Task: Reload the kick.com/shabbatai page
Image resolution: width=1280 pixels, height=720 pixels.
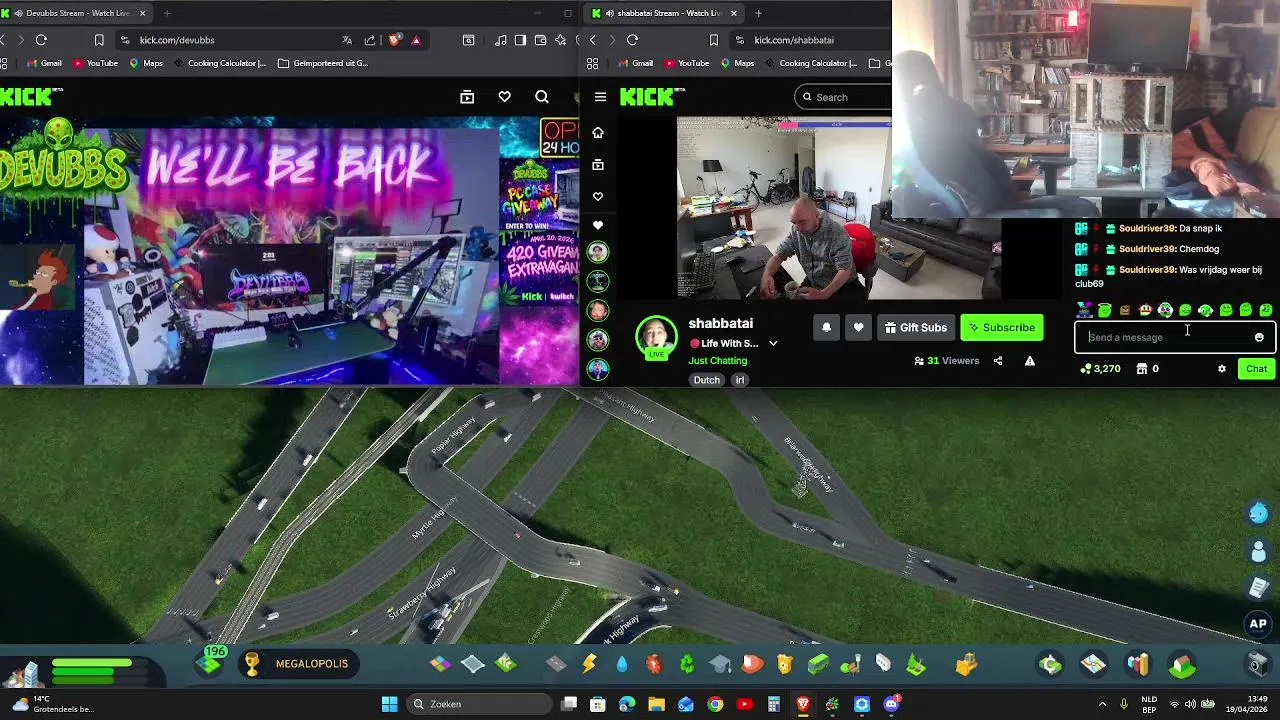Action: 632,40
